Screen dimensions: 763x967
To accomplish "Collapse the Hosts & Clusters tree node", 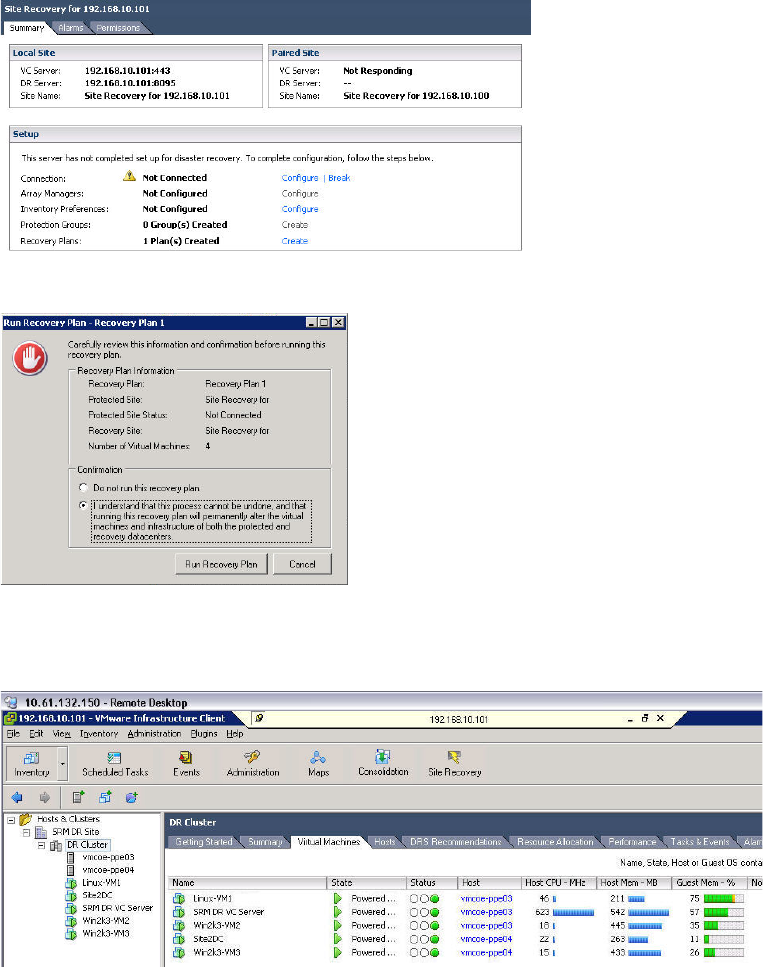I will pyautogui.click(x=11, y=820).
